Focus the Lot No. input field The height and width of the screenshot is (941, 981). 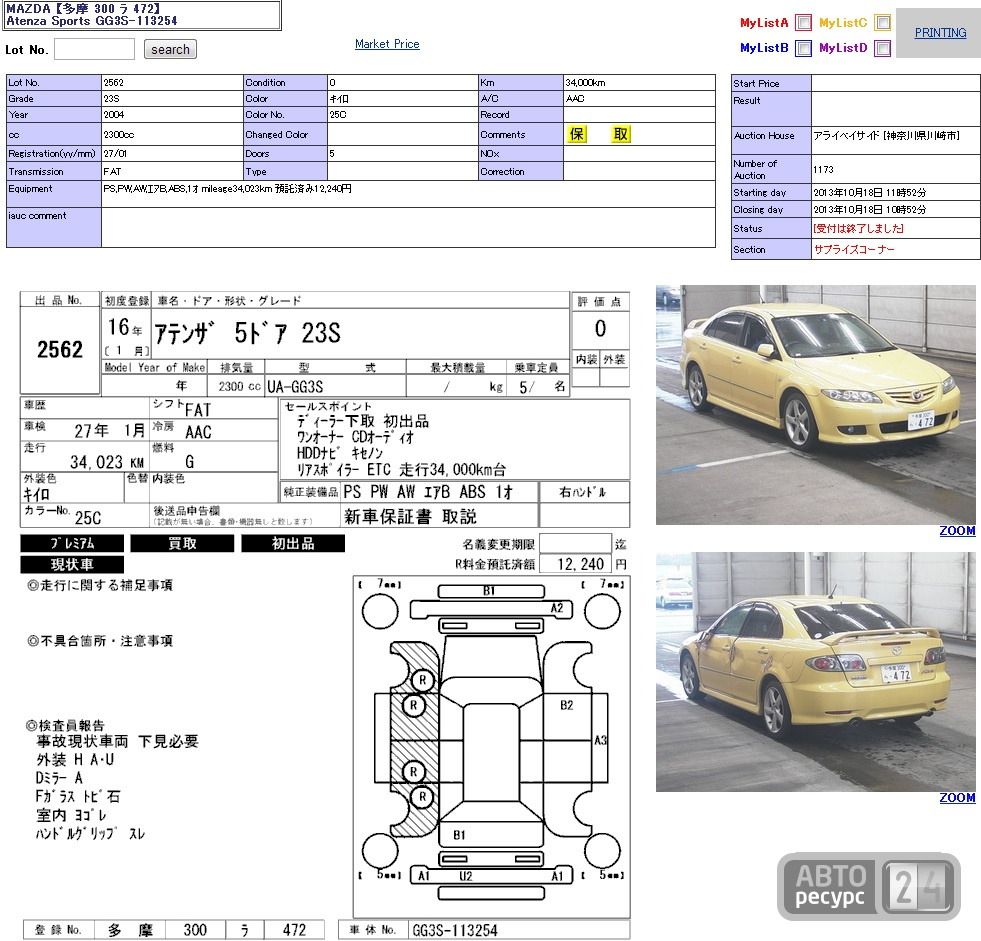(x=94, y=49)
